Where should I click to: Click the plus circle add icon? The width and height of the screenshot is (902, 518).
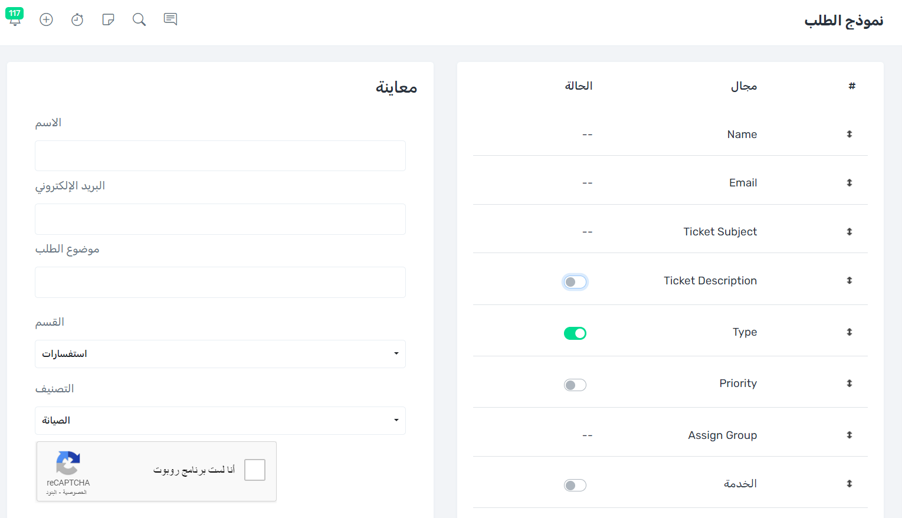tap(46, 20)
